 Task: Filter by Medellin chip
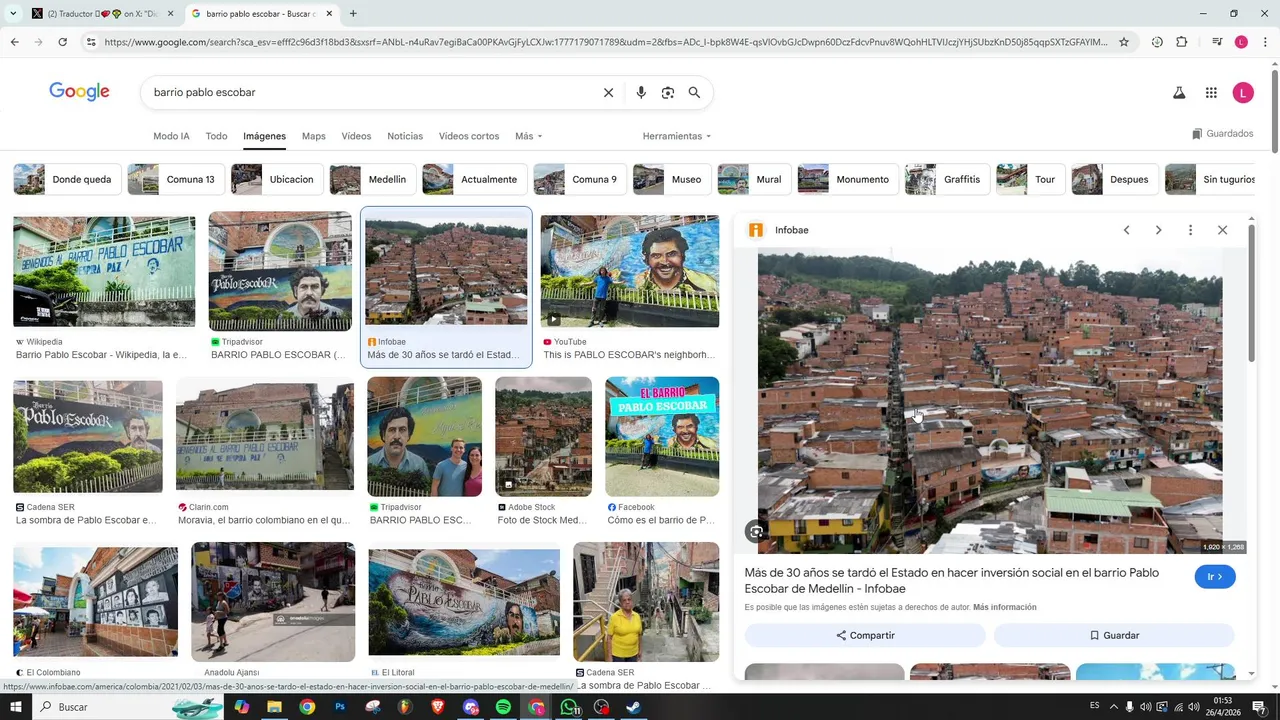point(372,179)
